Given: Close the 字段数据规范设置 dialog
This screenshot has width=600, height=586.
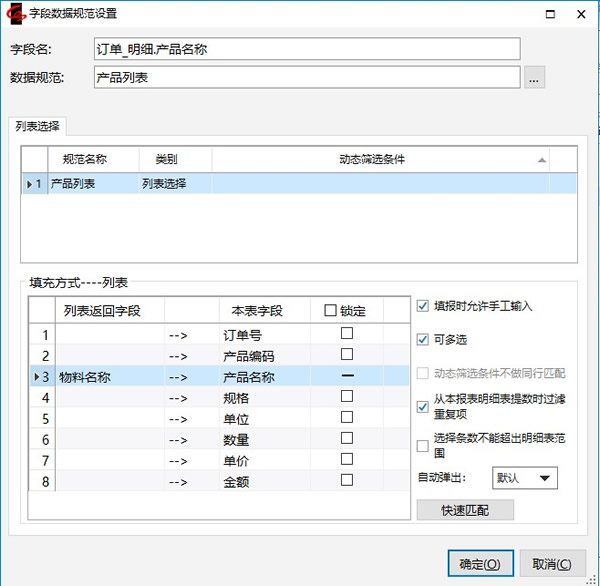Looking at the screenshot, I should pos(581,14).
